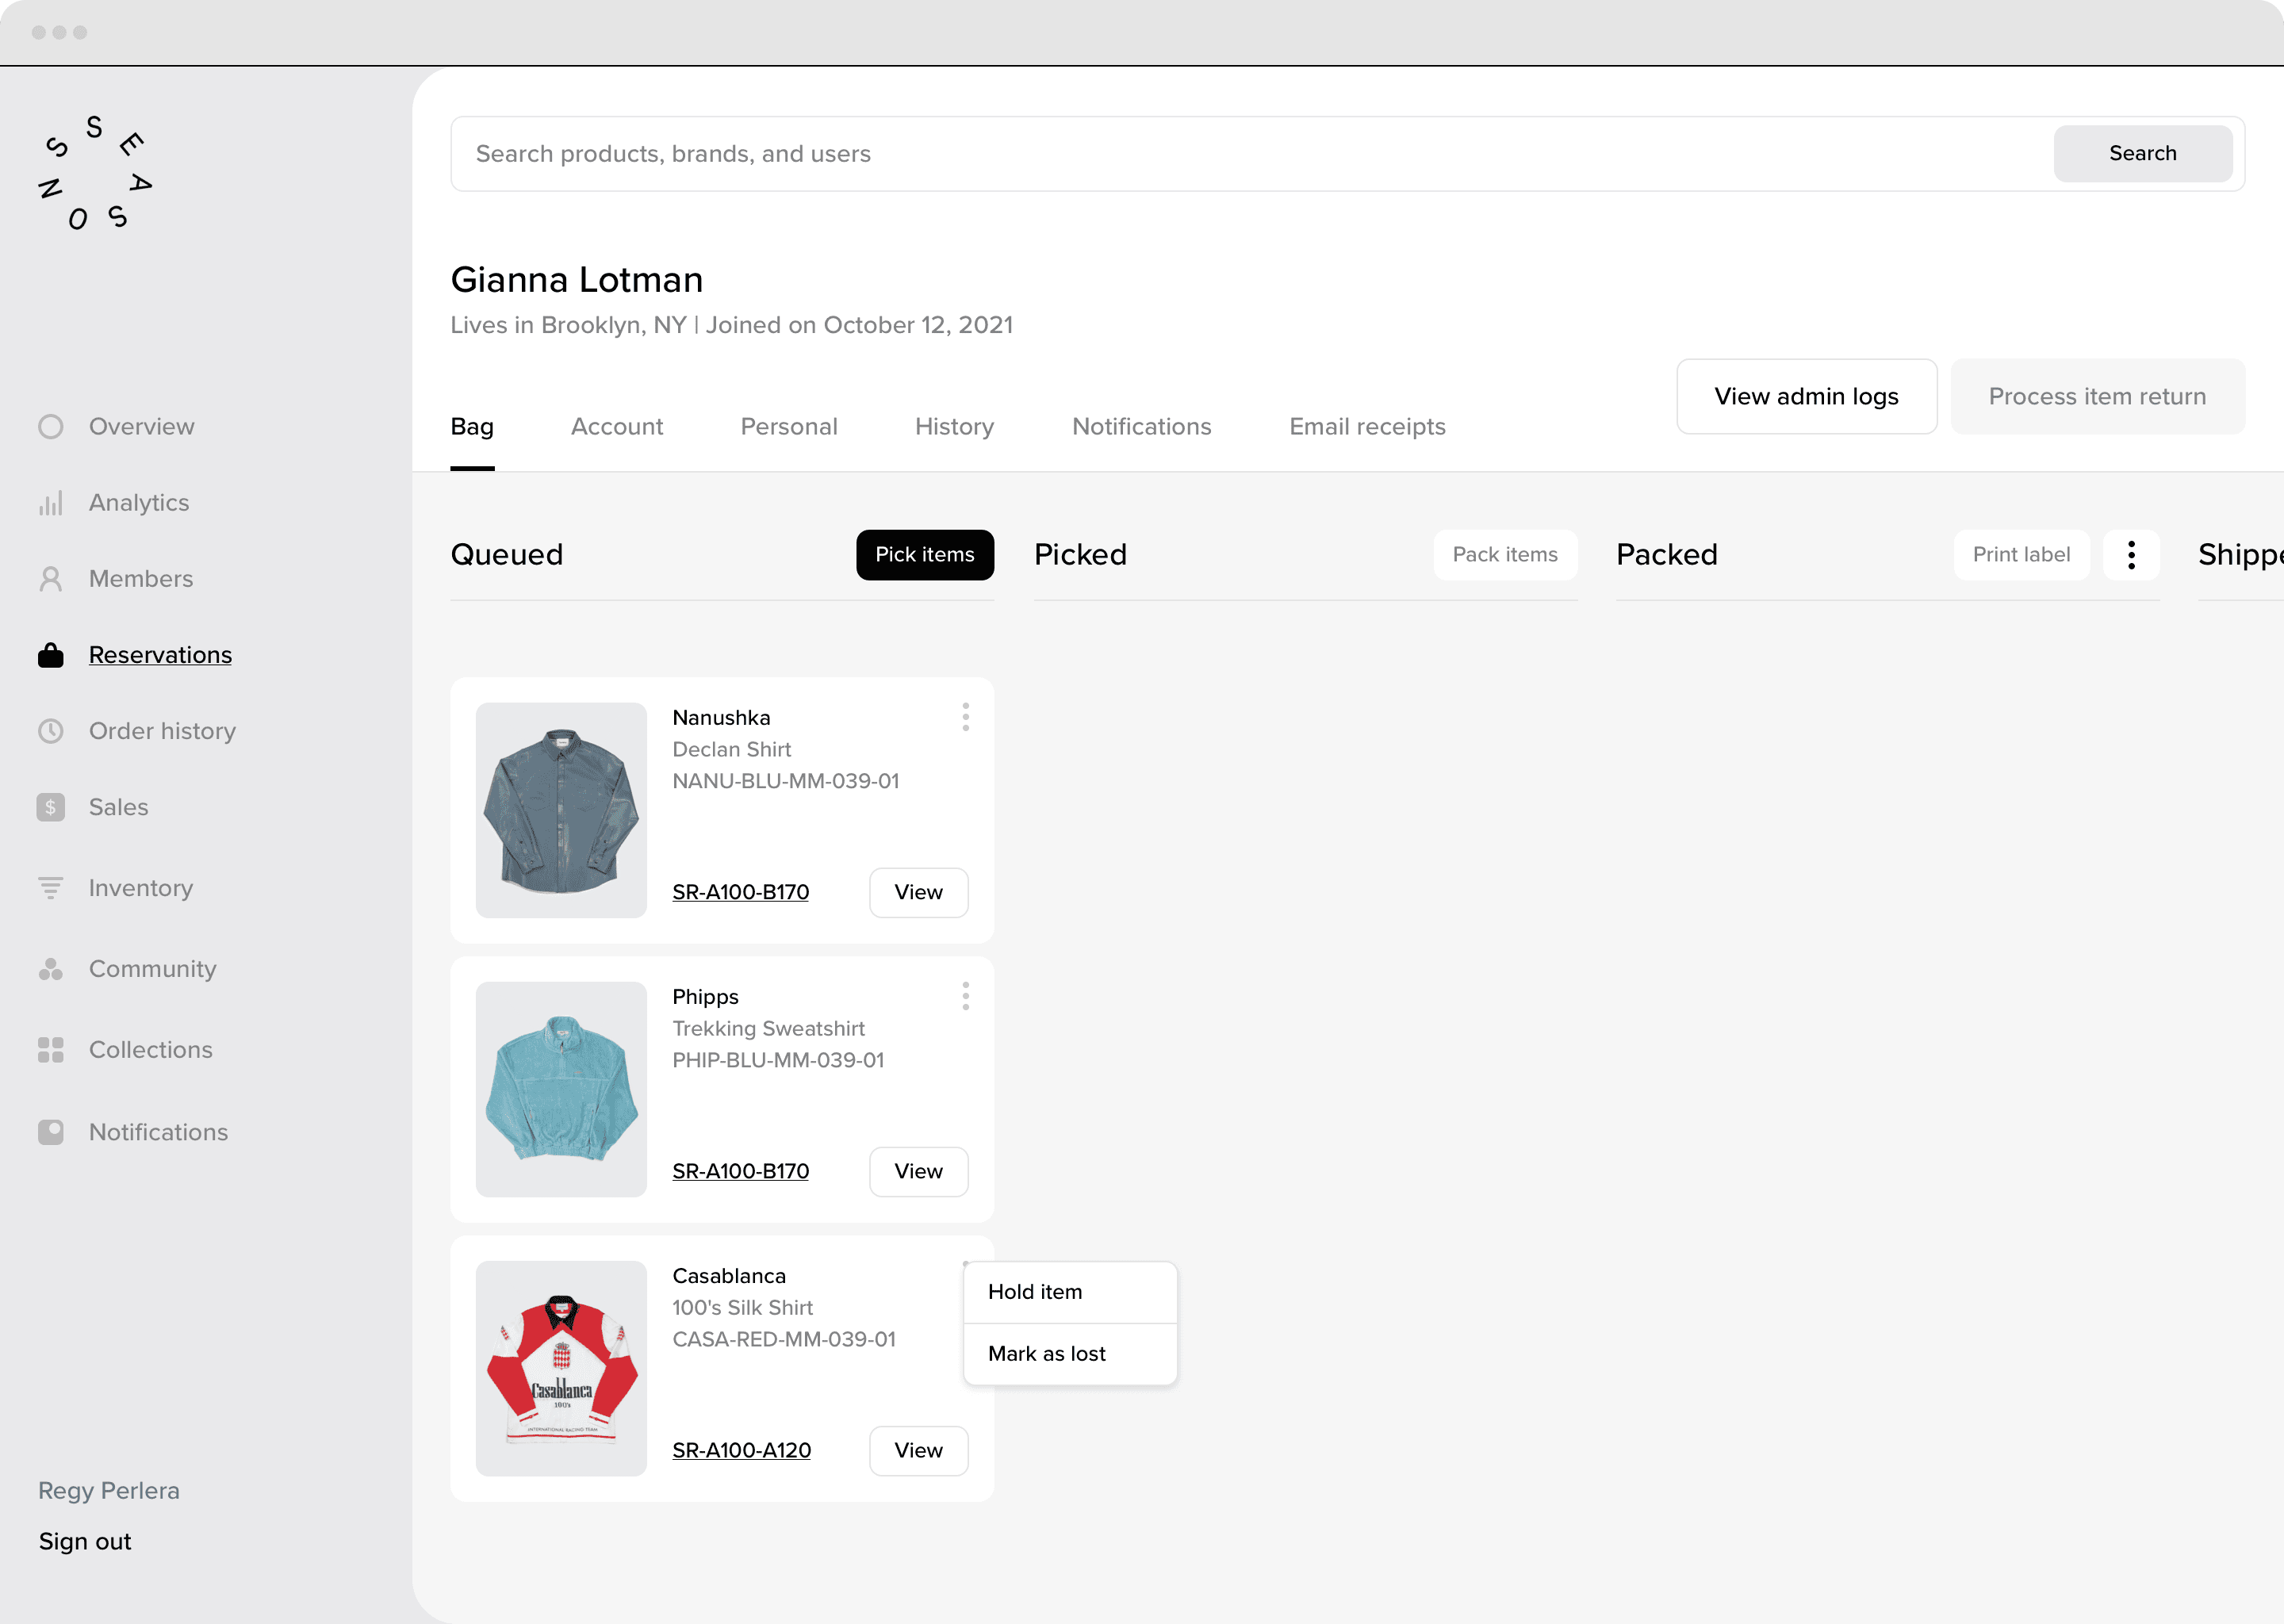Switch to the History tab
This screenshot has width=2284, height=1624.
click(953, 426)
